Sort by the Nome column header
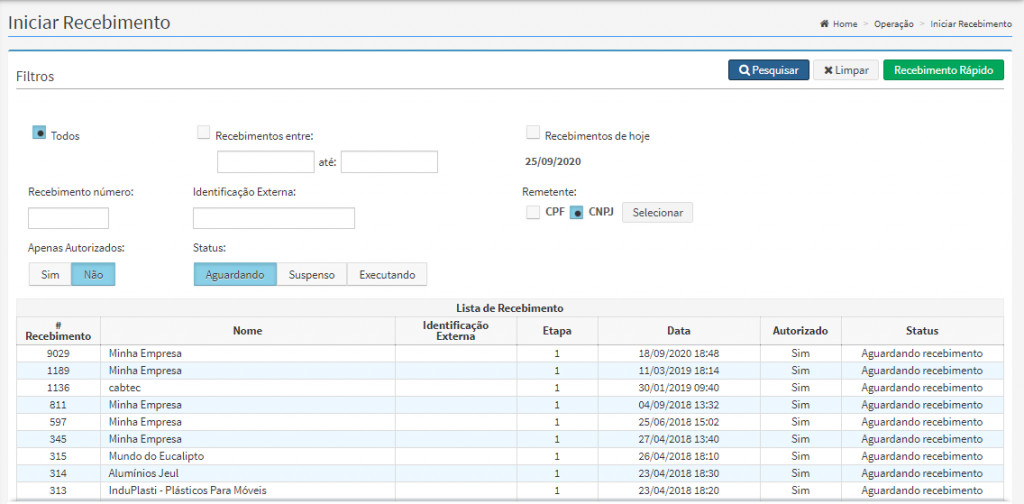The image size is (1024, 504). click(248, 330)
